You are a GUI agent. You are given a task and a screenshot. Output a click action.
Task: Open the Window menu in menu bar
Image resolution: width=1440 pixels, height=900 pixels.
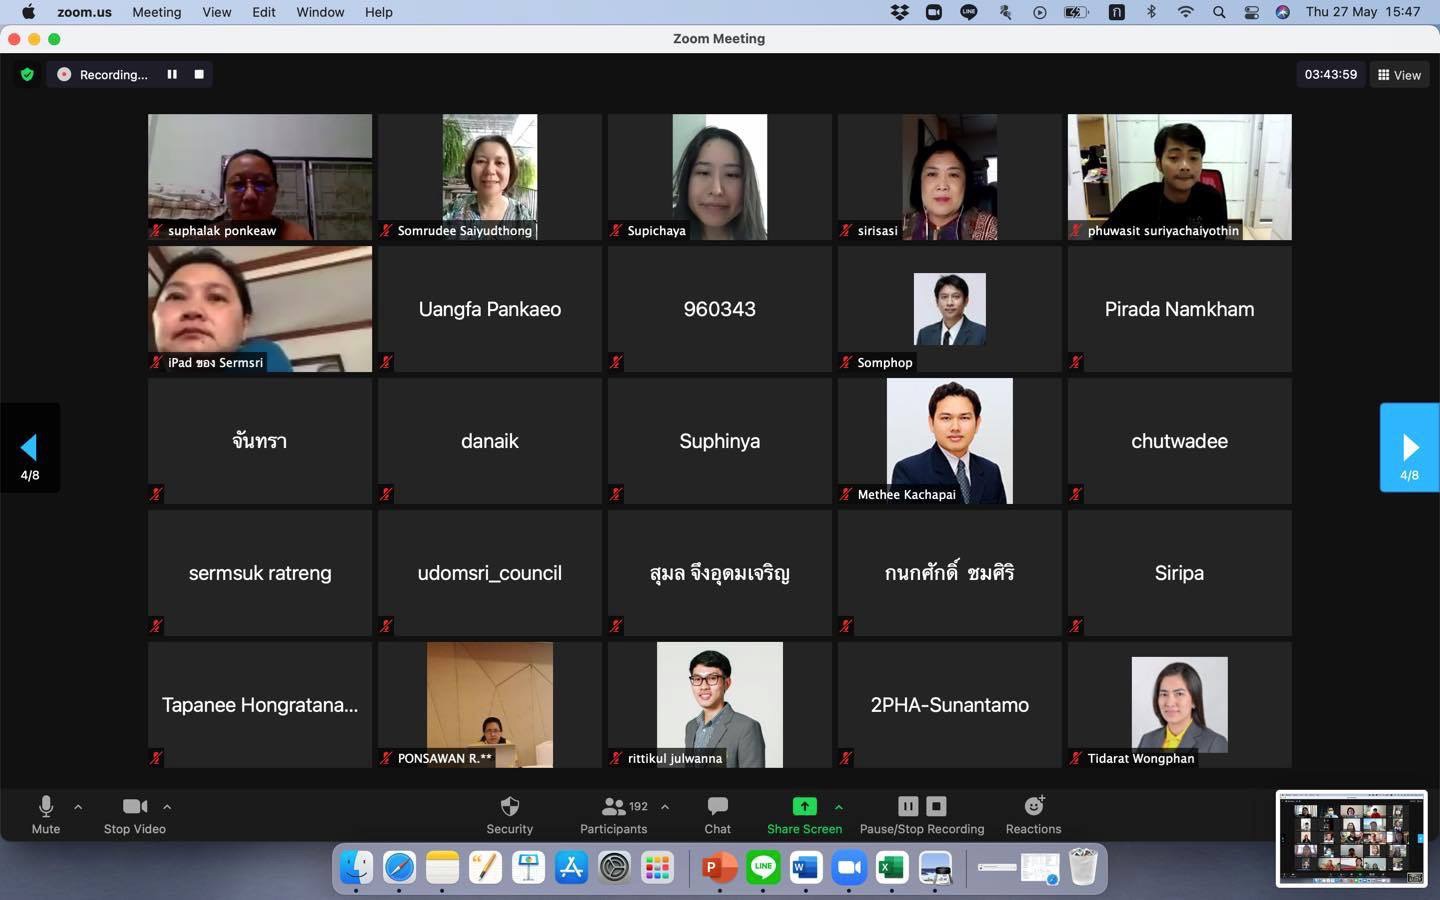319,12
